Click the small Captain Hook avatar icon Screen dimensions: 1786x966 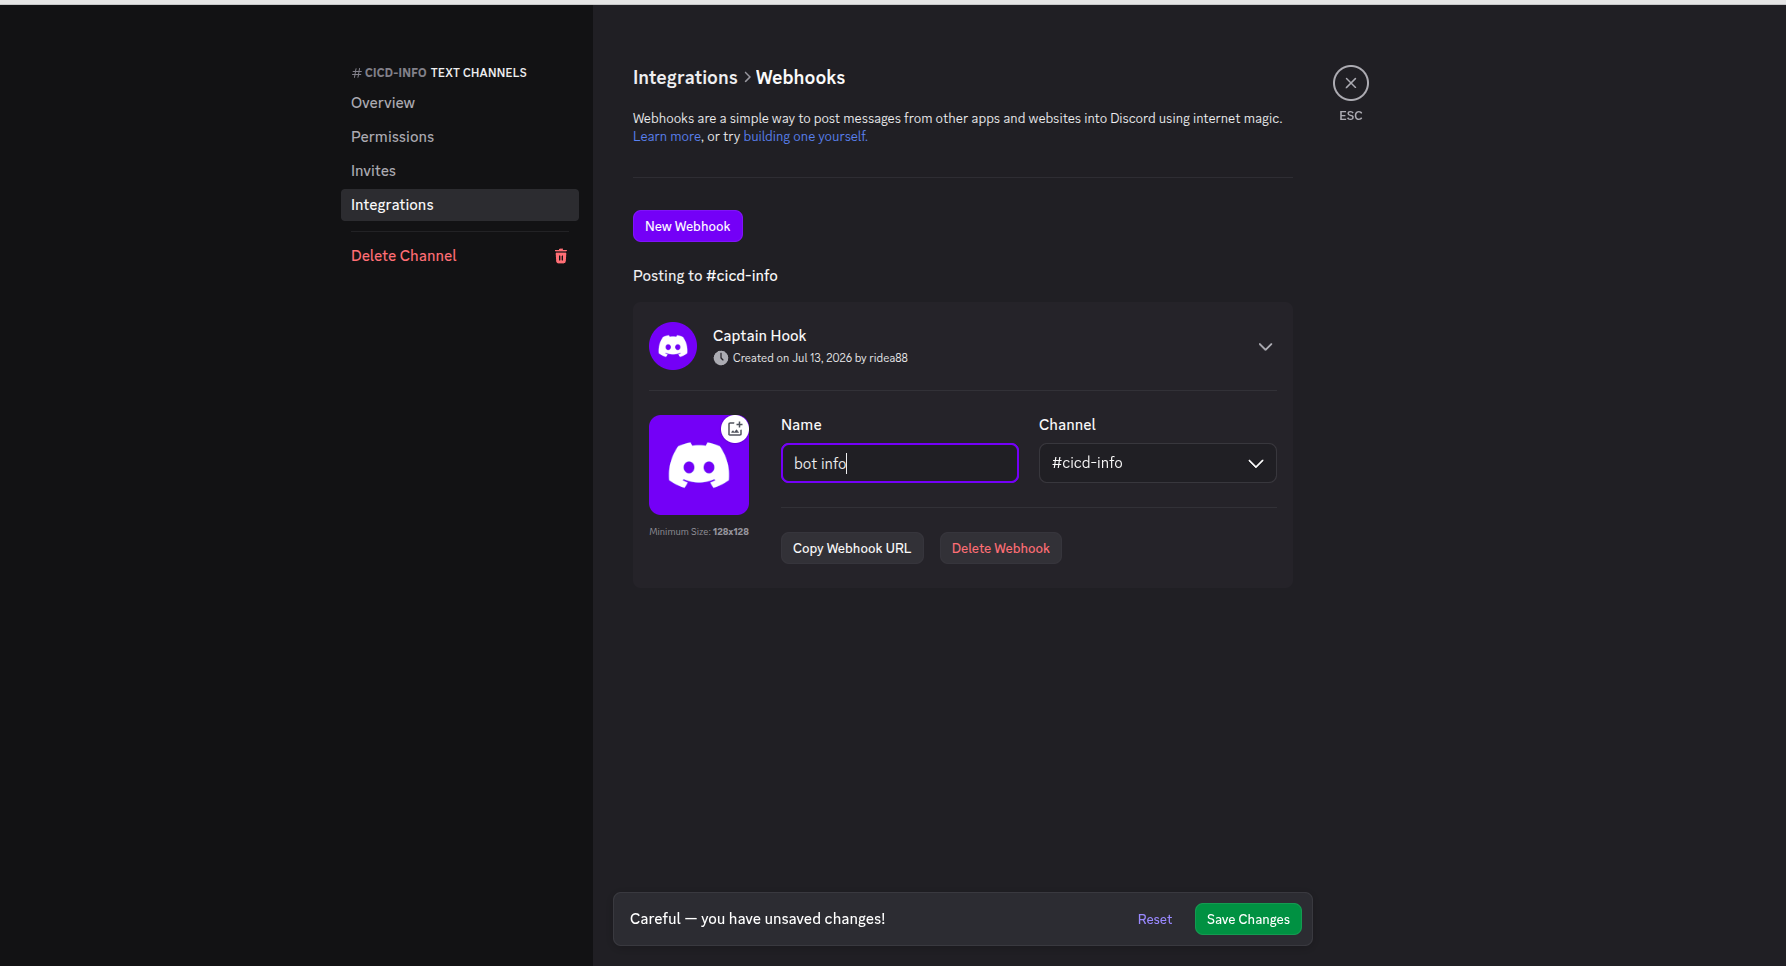click(673, 346)
